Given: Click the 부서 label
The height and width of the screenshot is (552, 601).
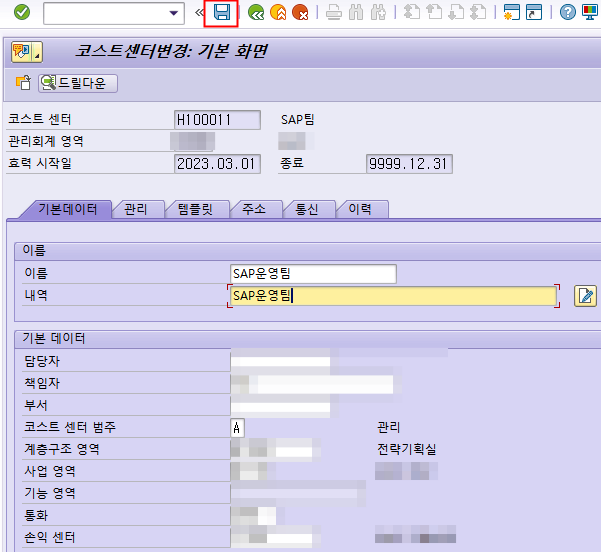Looking at the screenshot, I should (36, 405).
